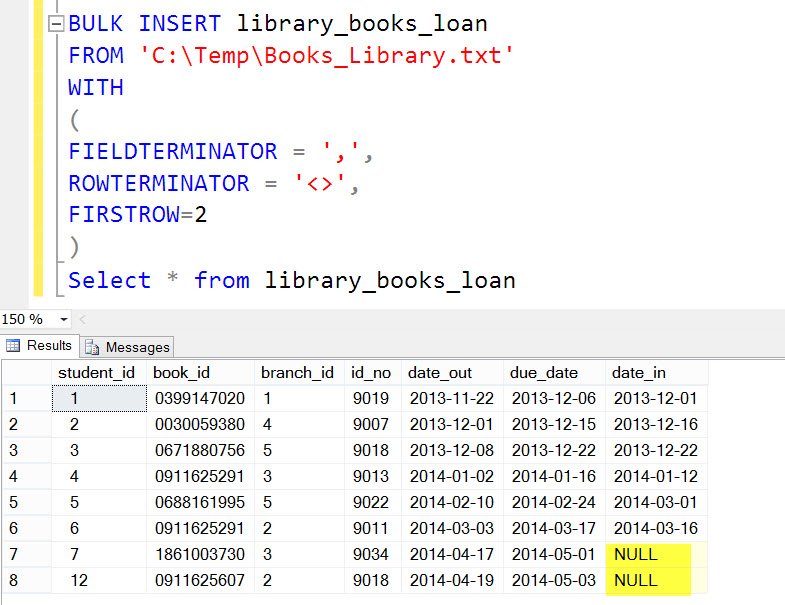Click the FIRSTROW=2 line in editor

click(x=138, y=215)
